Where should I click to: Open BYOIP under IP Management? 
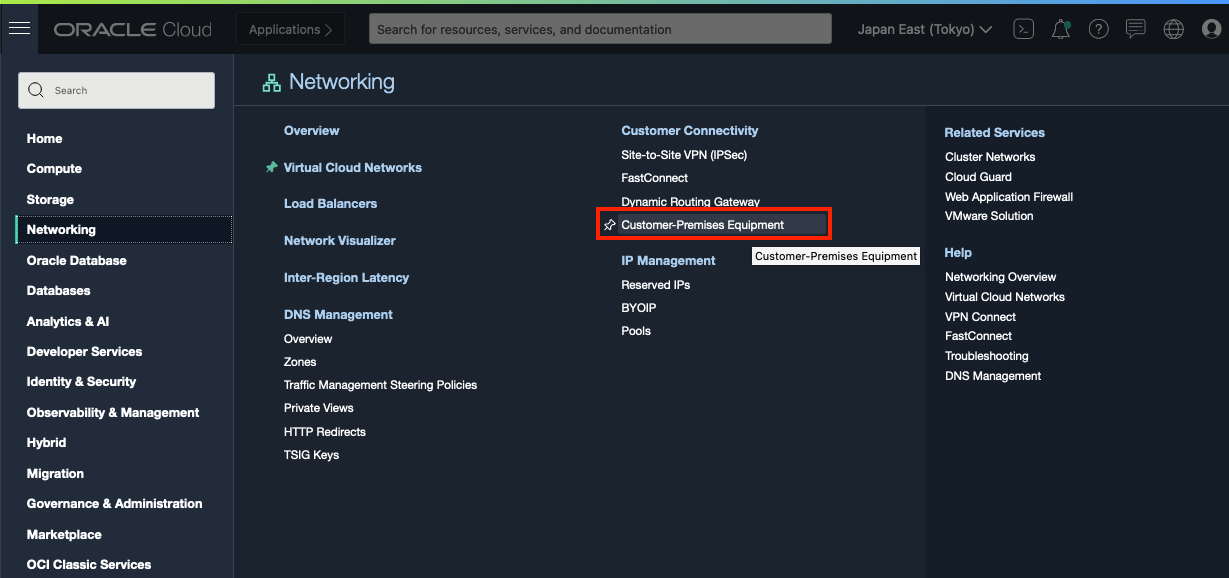[639, 308]
